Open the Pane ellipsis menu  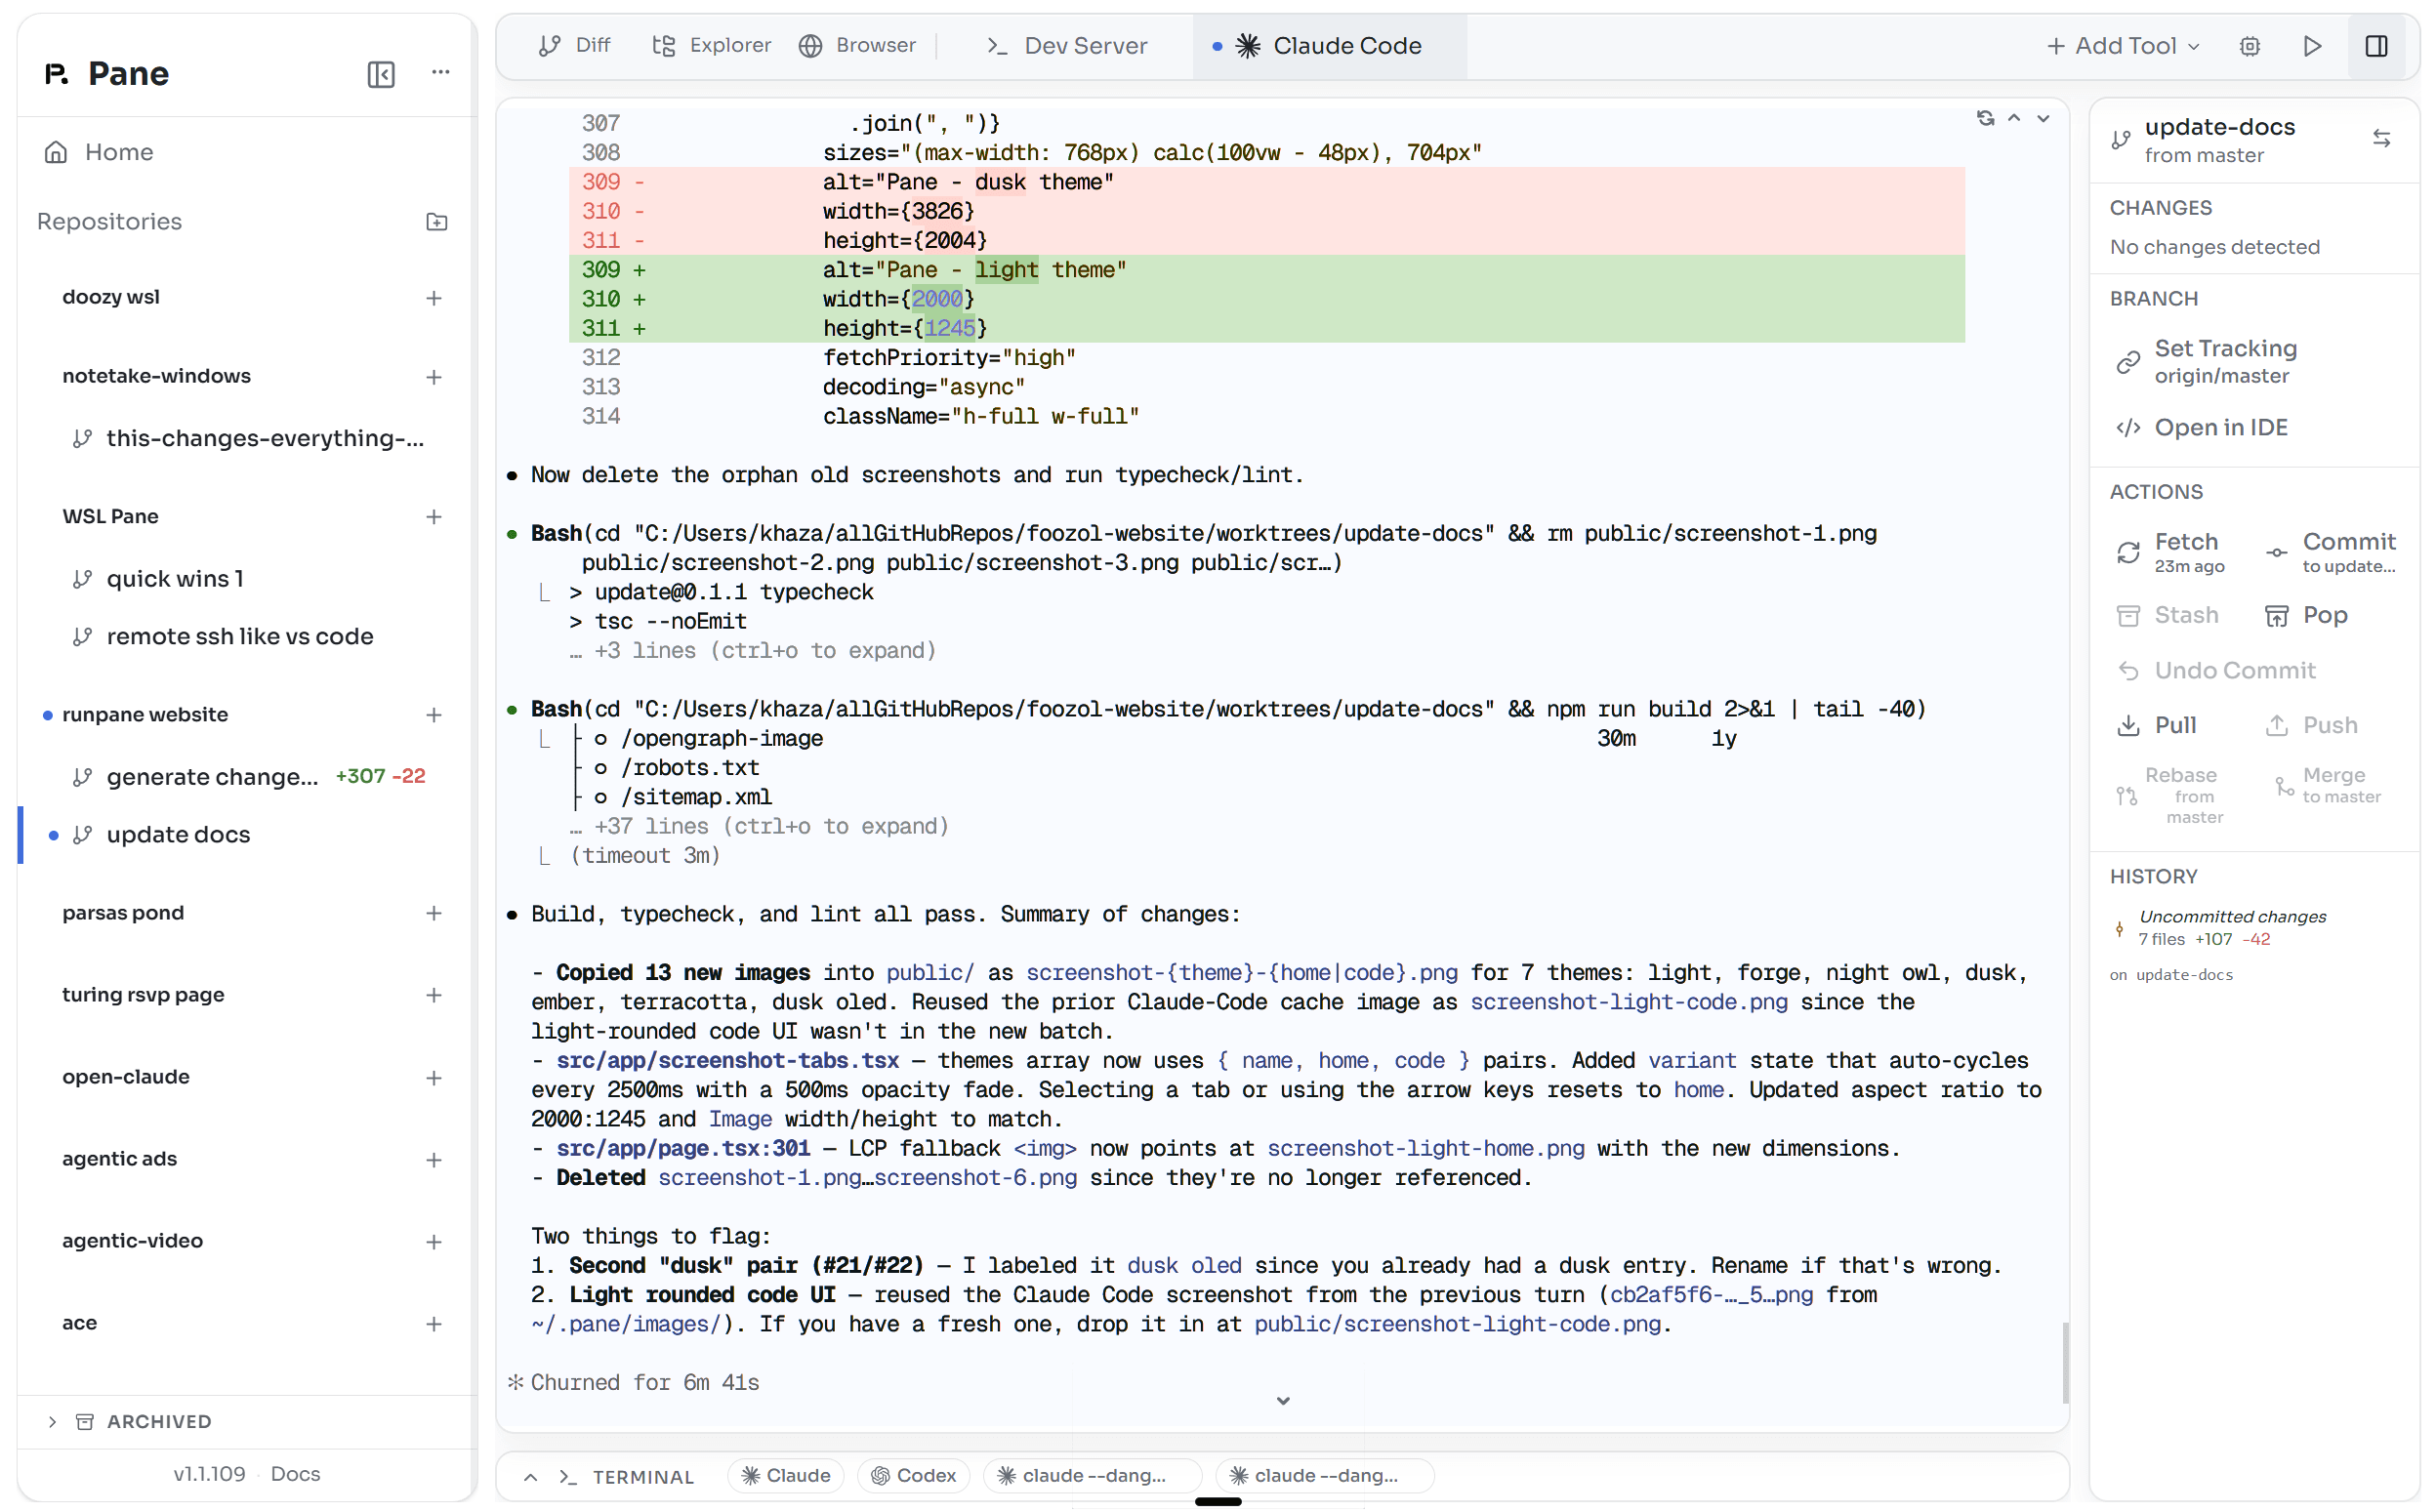441,72
